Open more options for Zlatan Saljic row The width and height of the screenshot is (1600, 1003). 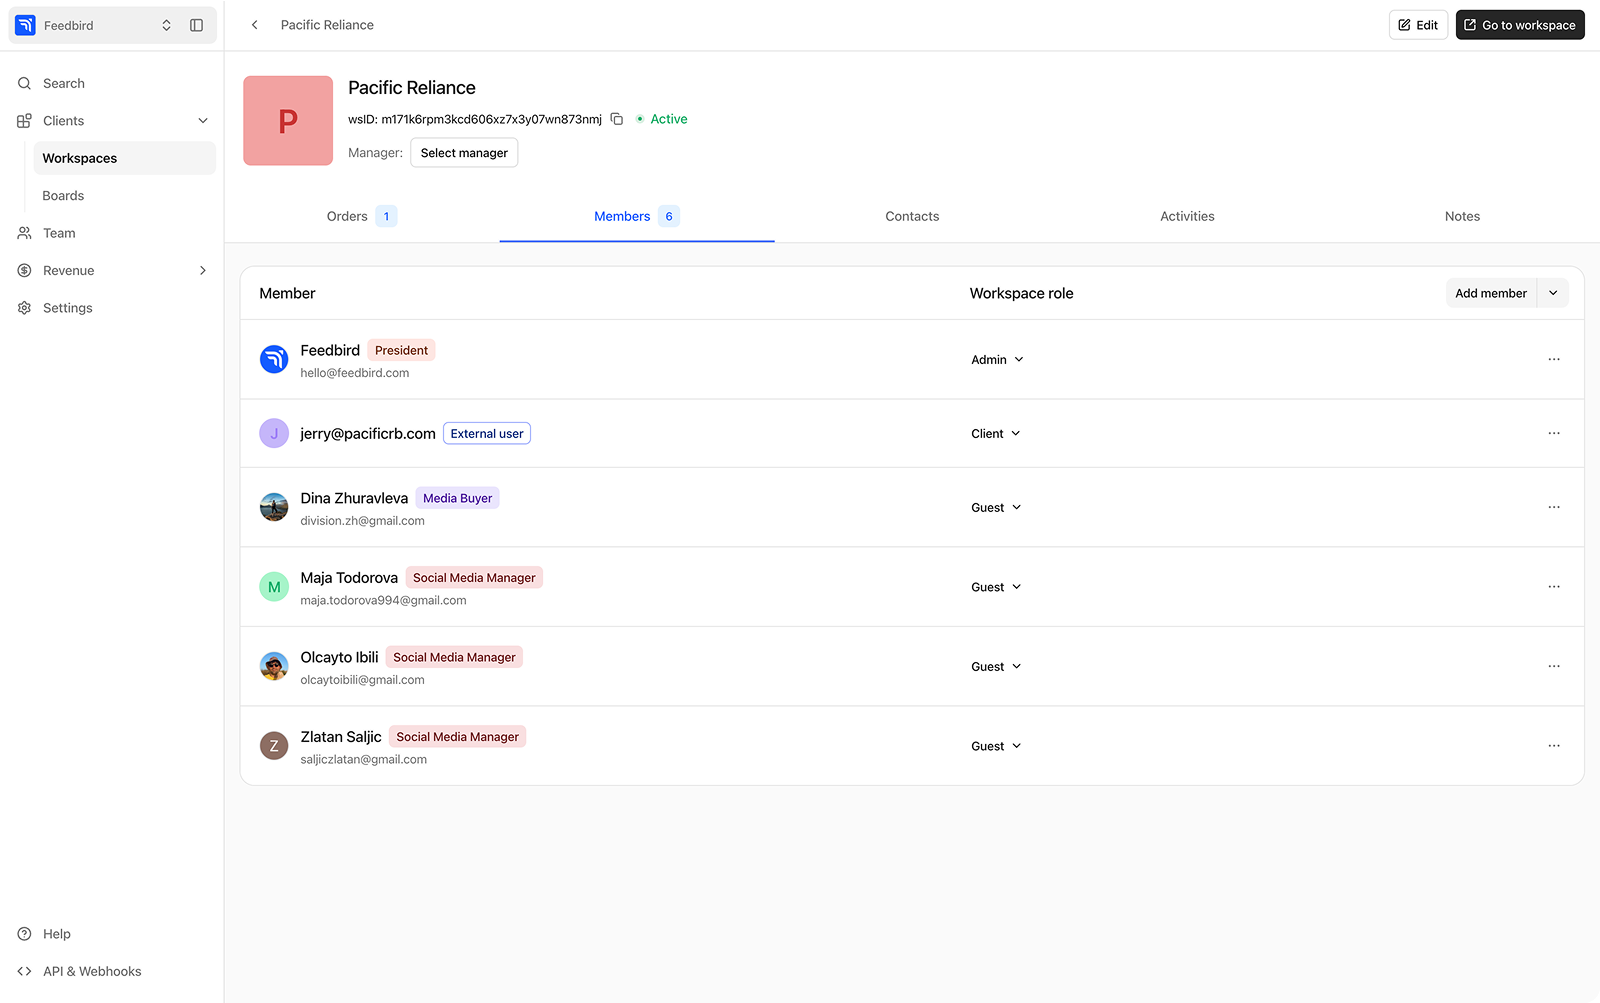(1554, 745)
